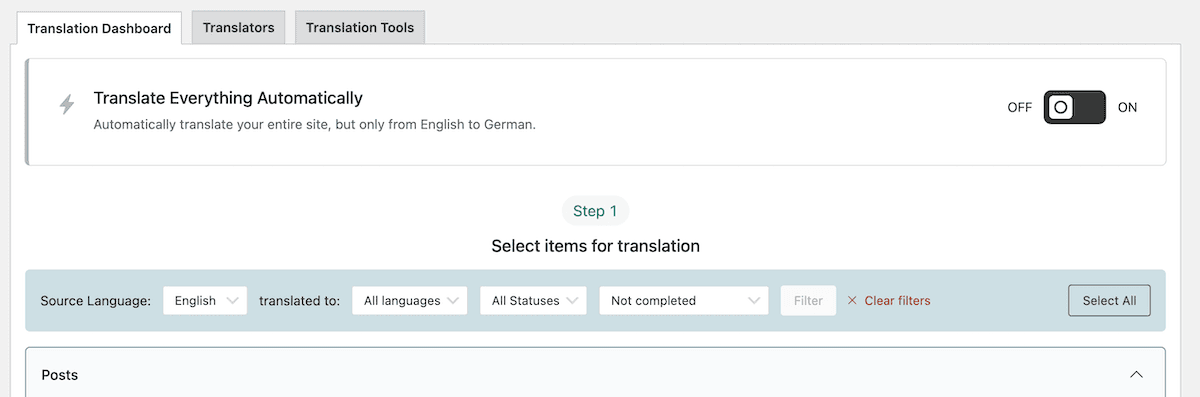This screenshot has height=397, width=1200.
Task: Click the Step 1 badge
Action: coord(595,211)
